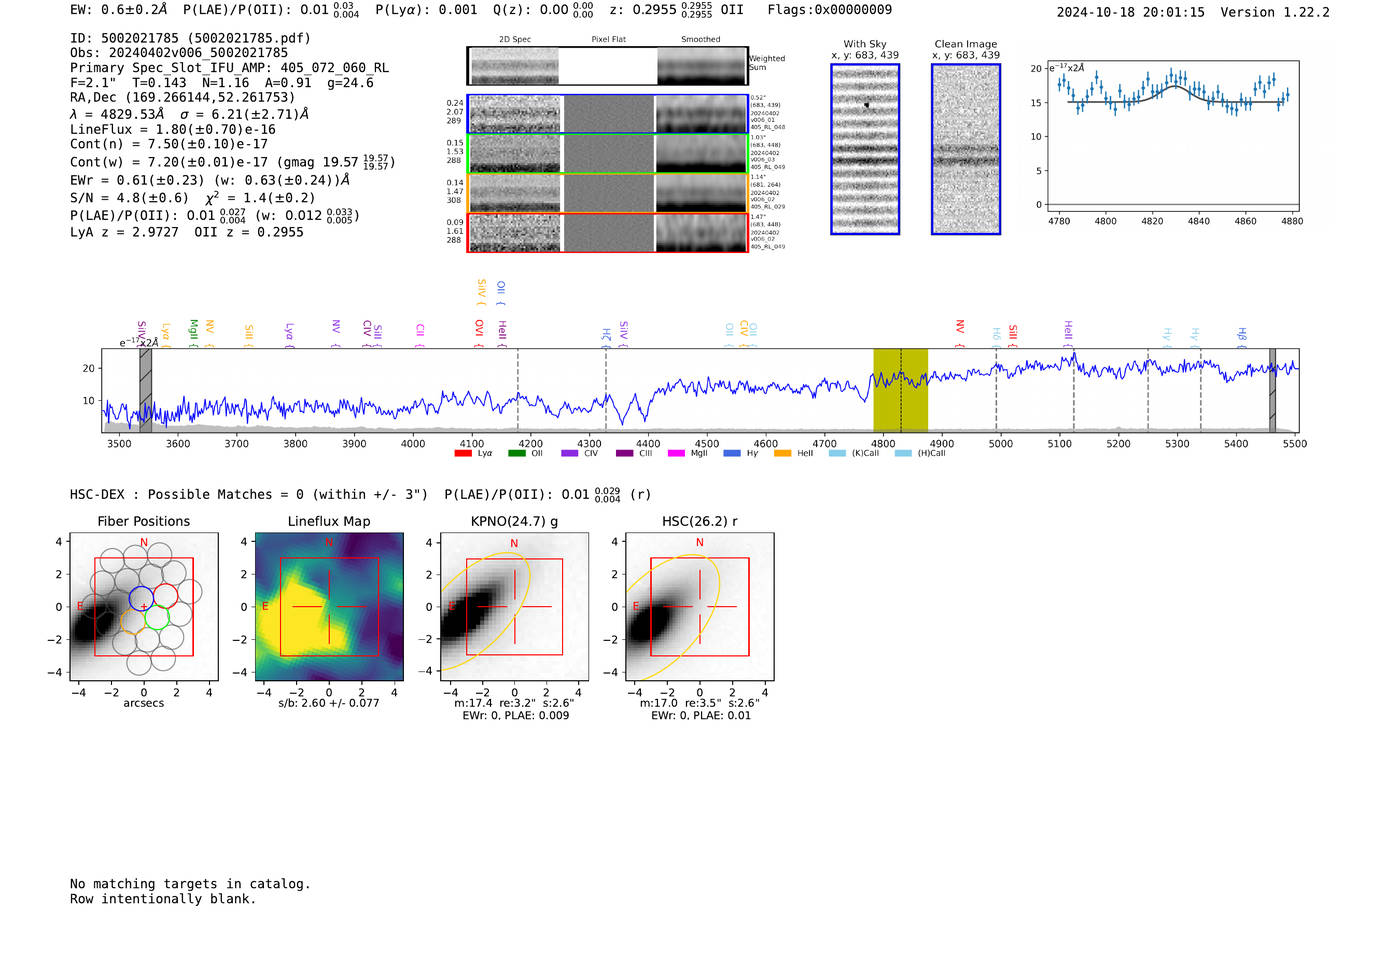The image size is (1400, 953).
Task: Click the Primary Spec_Slot_IFU_AMP line
Action: [229, 68]
